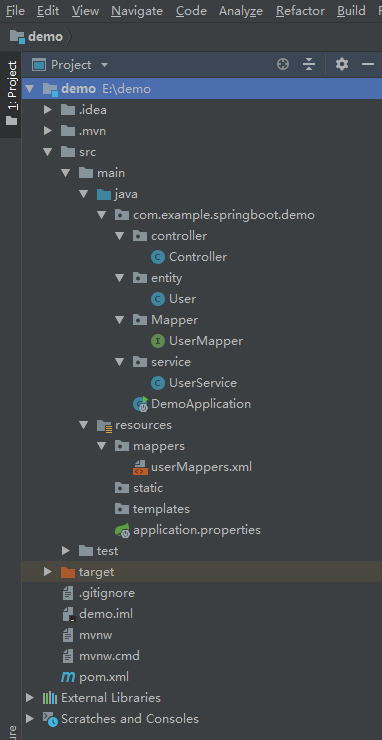Click the demo breadcrumb in navigation bar
The image size is (382, 740).
(37, 36)
